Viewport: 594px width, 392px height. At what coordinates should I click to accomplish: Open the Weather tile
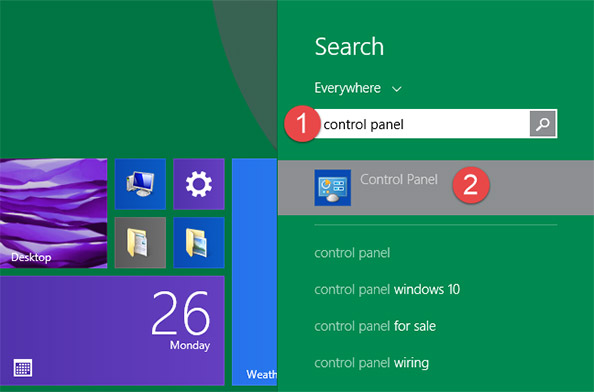click(x=255, y=272)
